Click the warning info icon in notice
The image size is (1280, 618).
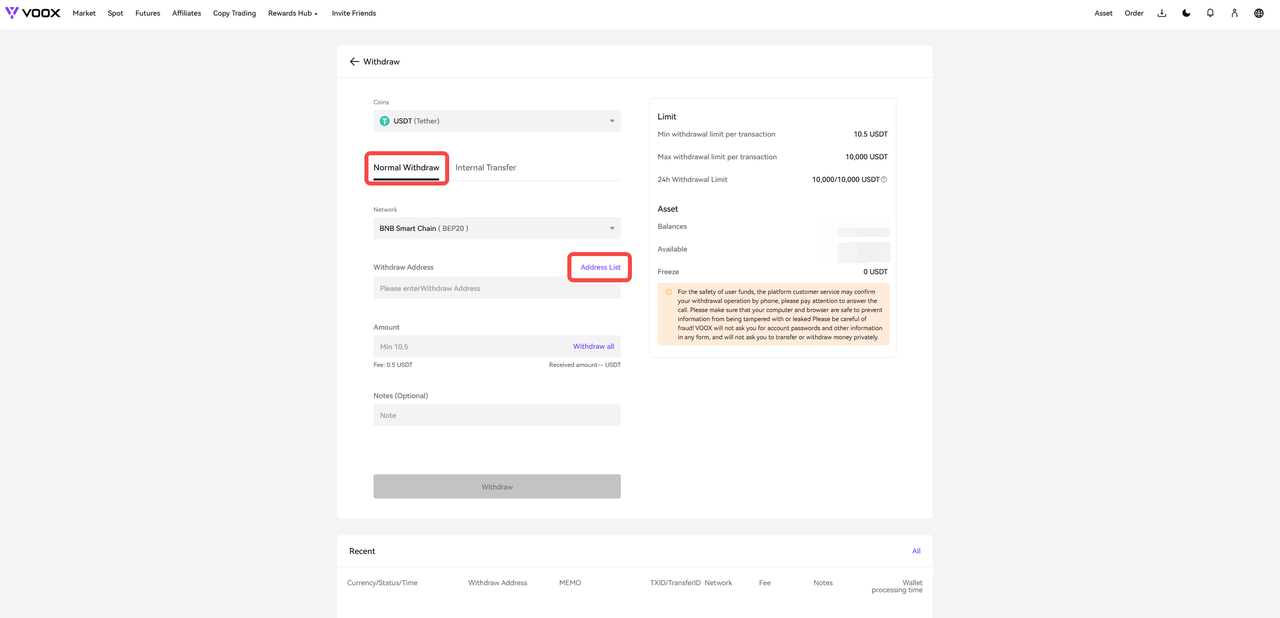(x=668, y=292)
